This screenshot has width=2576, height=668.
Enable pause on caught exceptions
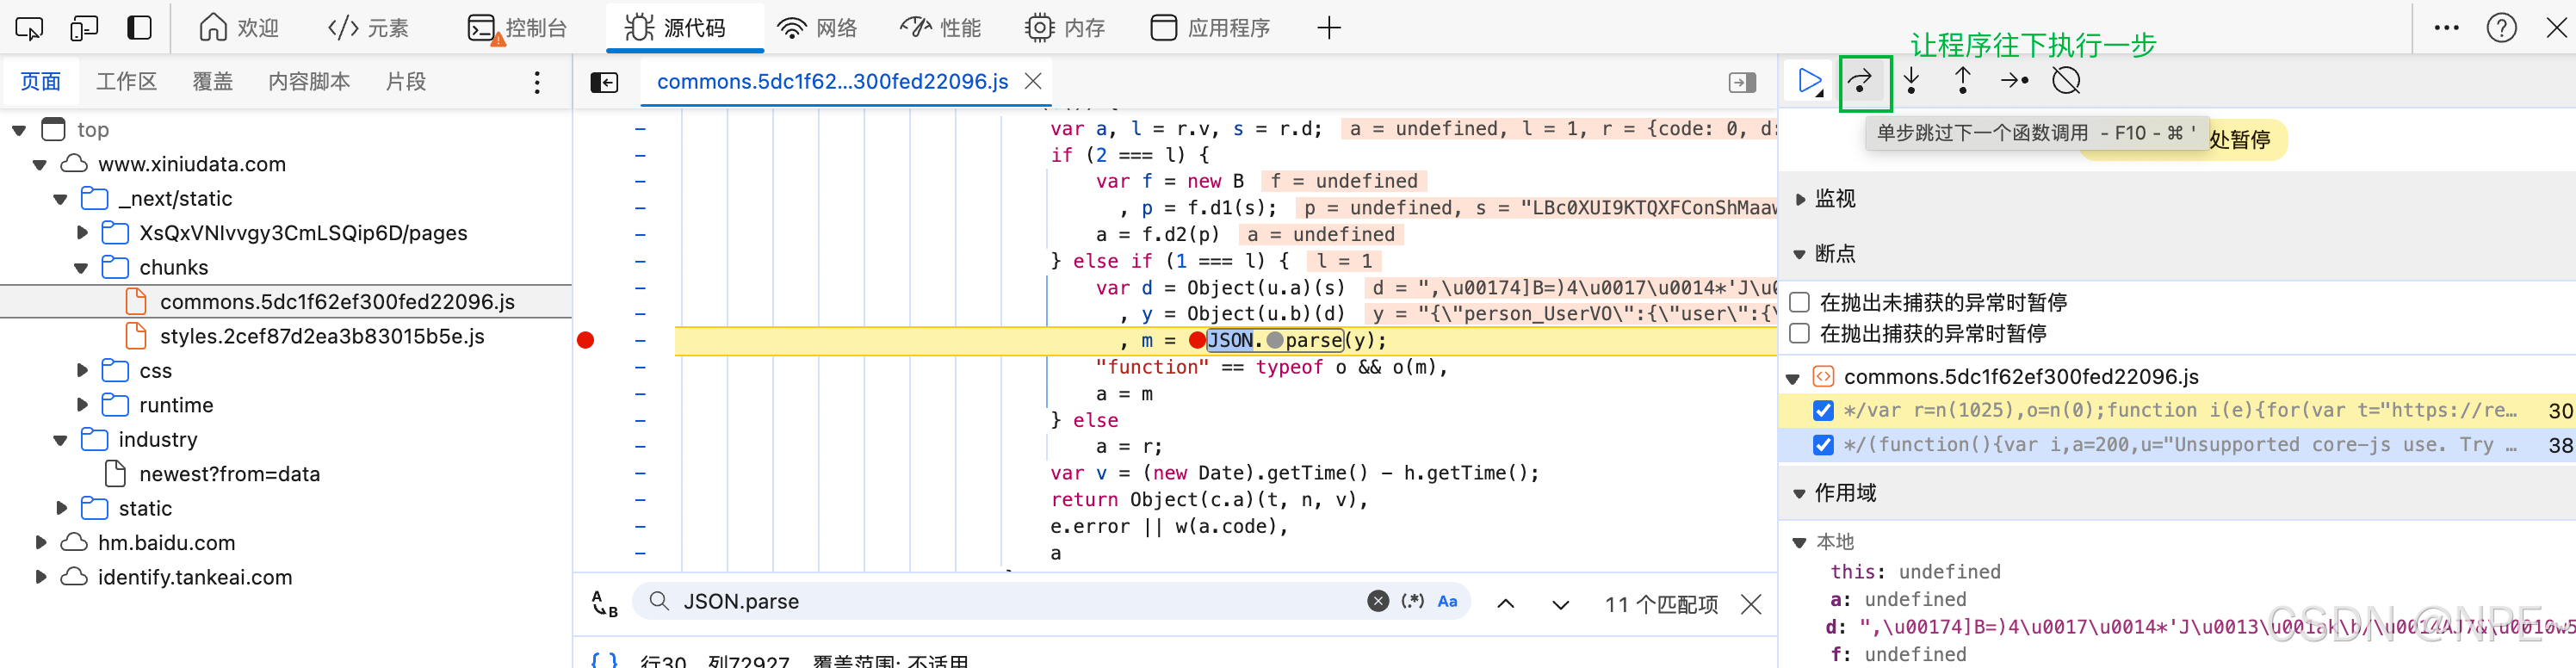point(1799,333)
